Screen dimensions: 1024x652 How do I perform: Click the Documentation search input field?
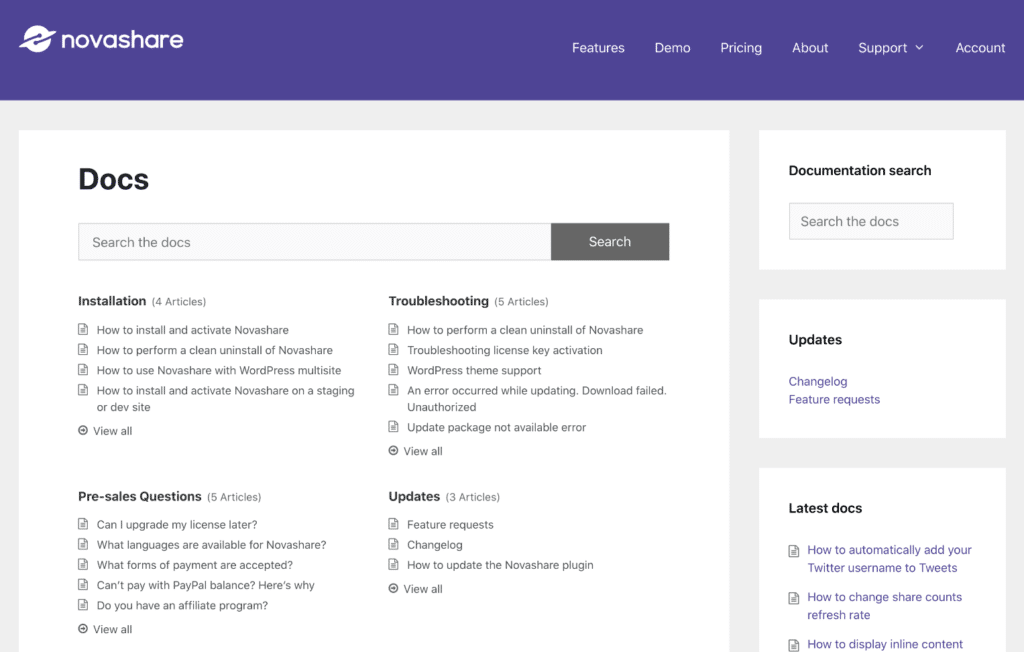click(870, 221)
